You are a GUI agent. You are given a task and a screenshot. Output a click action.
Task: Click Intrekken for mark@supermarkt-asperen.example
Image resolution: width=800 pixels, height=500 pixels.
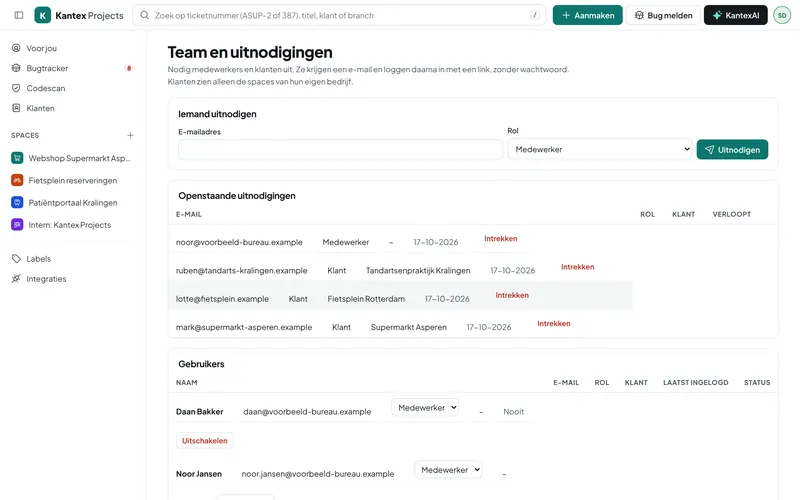tap(554, 323)
